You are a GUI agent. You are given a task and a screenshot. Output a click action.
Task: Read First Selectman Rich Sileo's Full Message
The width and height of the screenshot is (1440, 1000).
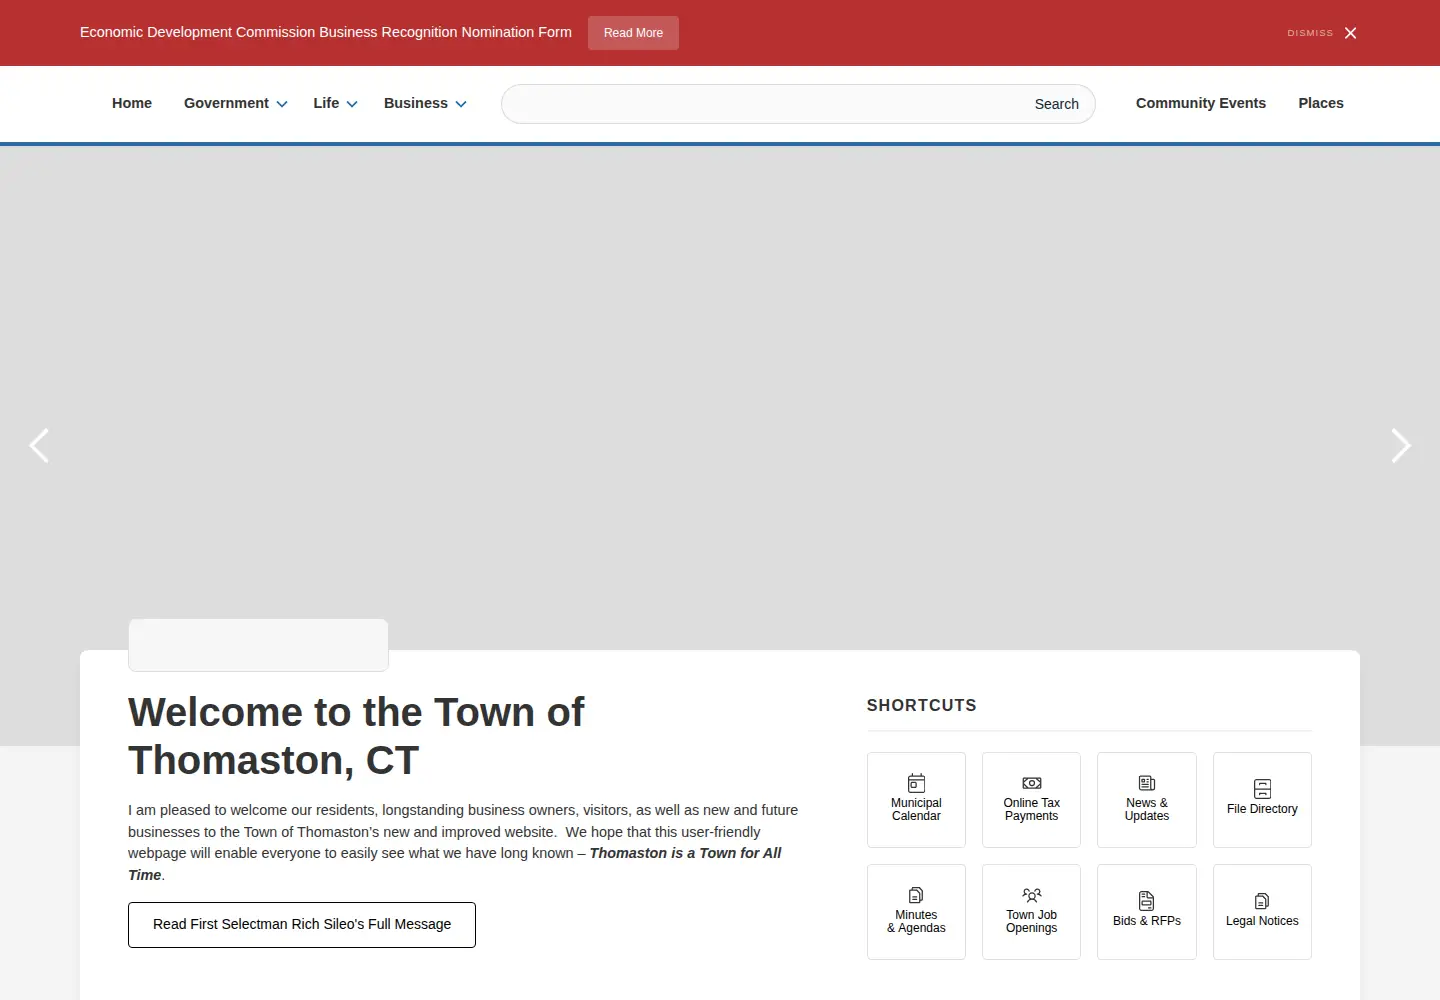click(302, 925)
